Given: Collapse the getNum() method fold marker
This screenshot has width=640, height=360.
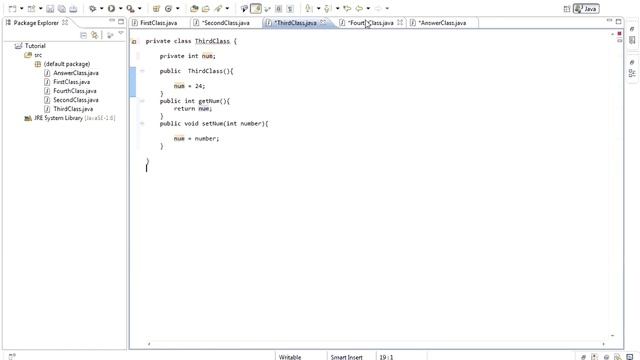Looking at the screenshot, I should (x=142, y=101).
